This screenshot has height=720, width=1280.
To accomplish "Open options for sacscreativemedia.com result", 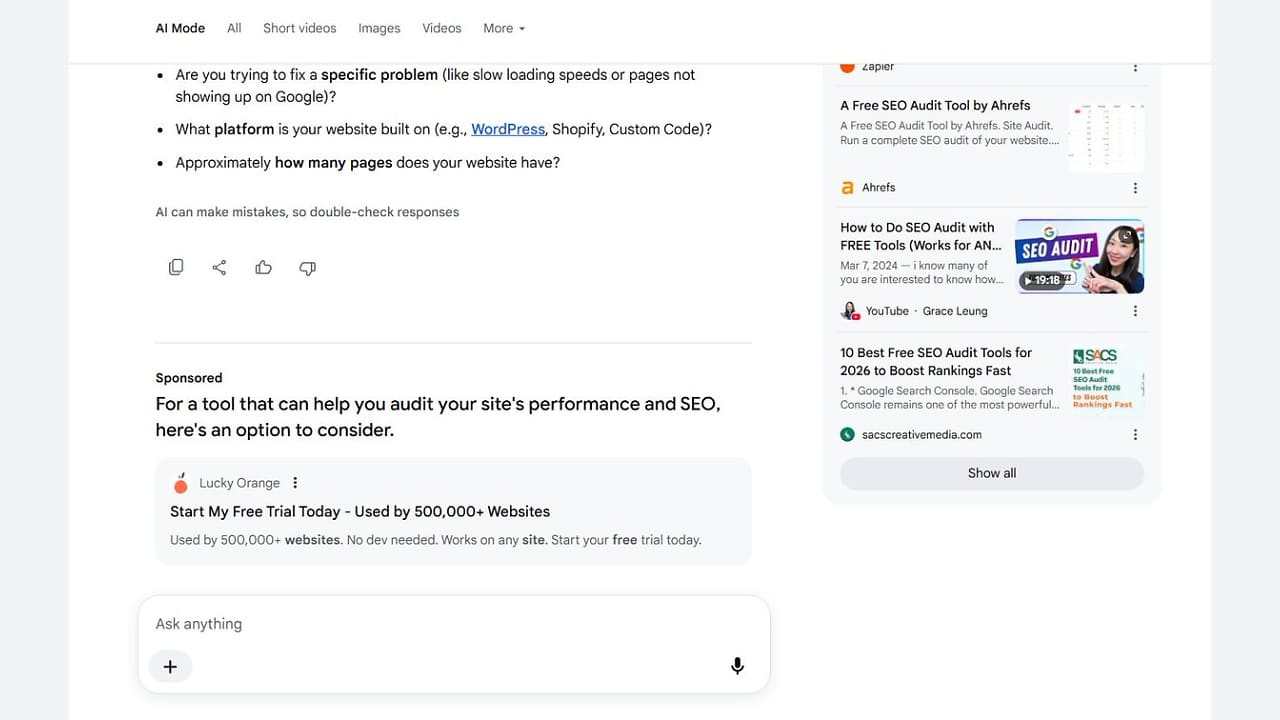I will [x=1135, y=435].
